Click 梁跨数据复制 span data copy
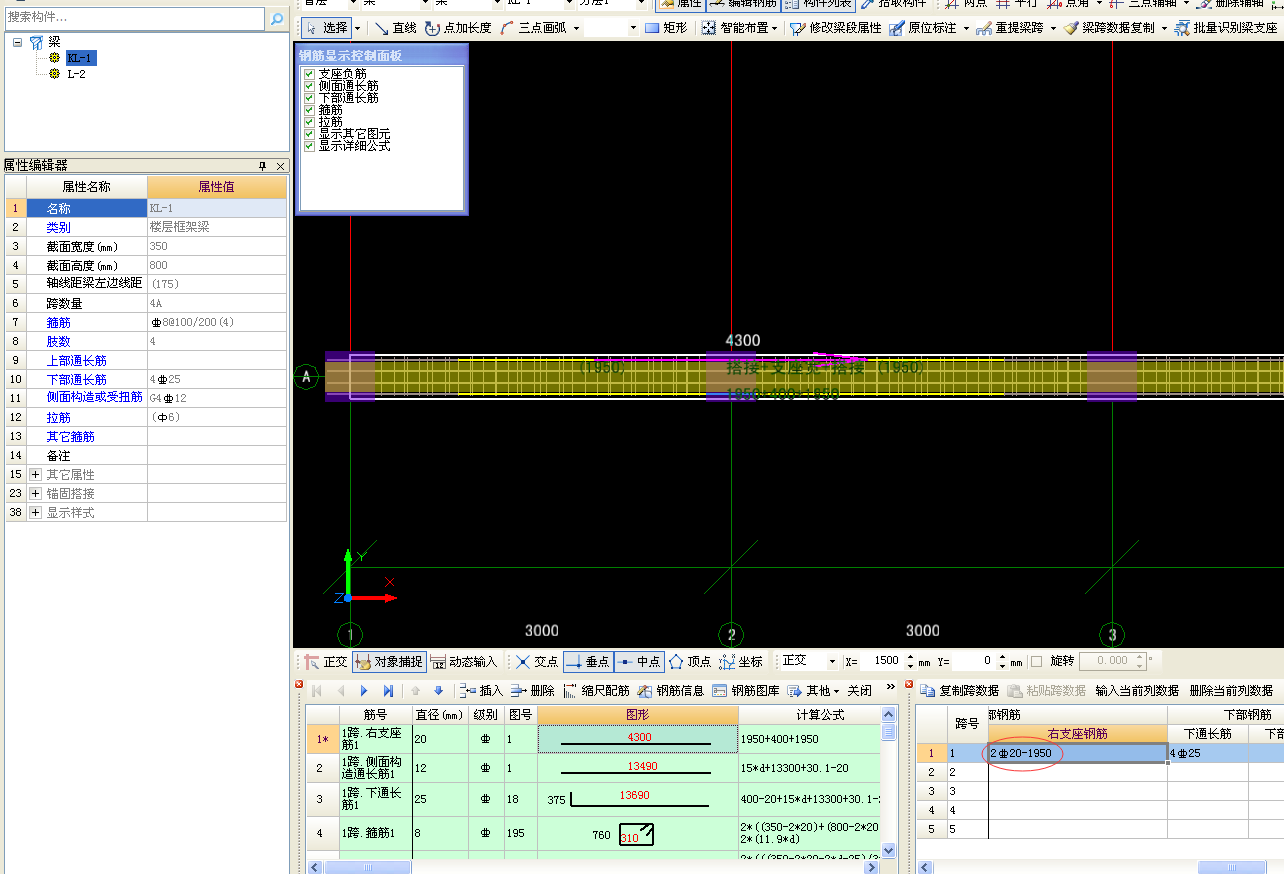This screenshot has height=874, width=1284. 1110,28
